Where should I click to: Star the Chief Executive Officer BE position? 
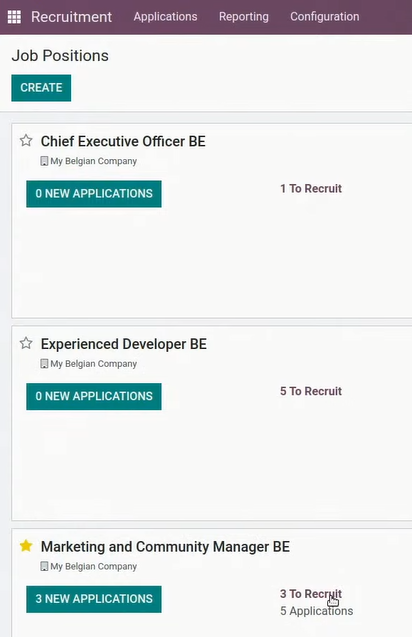click(26, 140)
